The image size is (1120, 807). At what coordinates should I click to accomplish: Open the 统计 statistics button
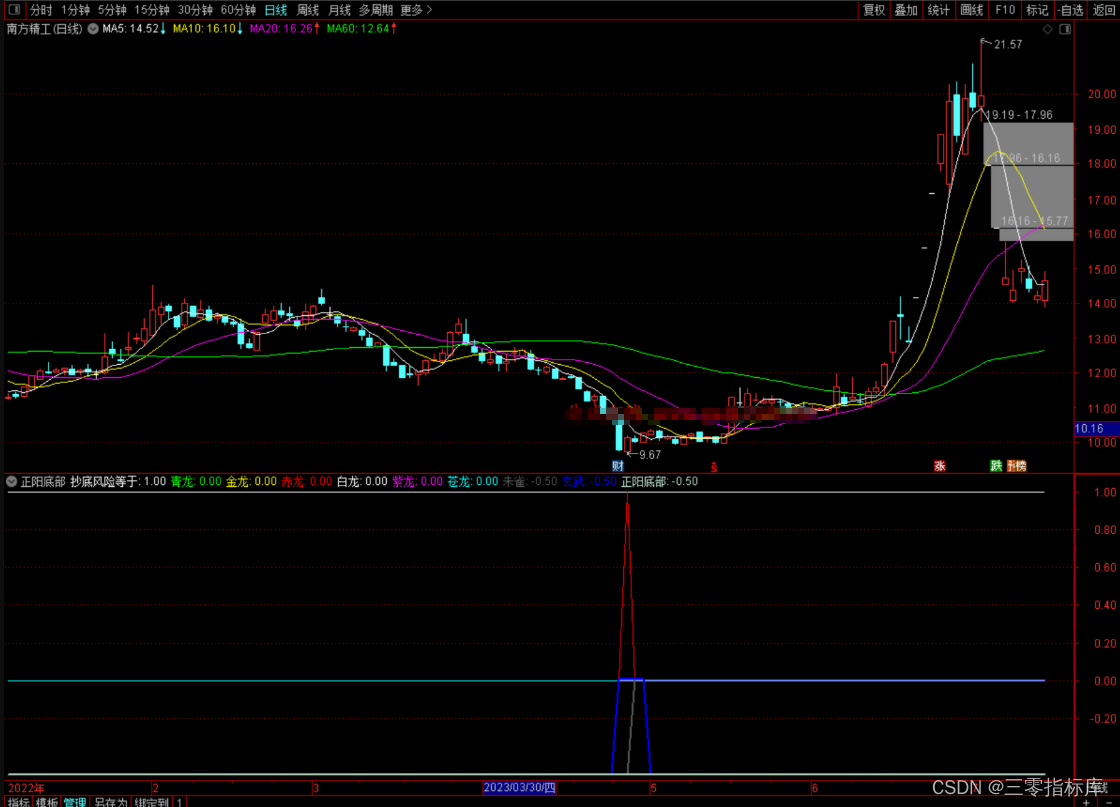pyautogui.click(x=939, y=10)
